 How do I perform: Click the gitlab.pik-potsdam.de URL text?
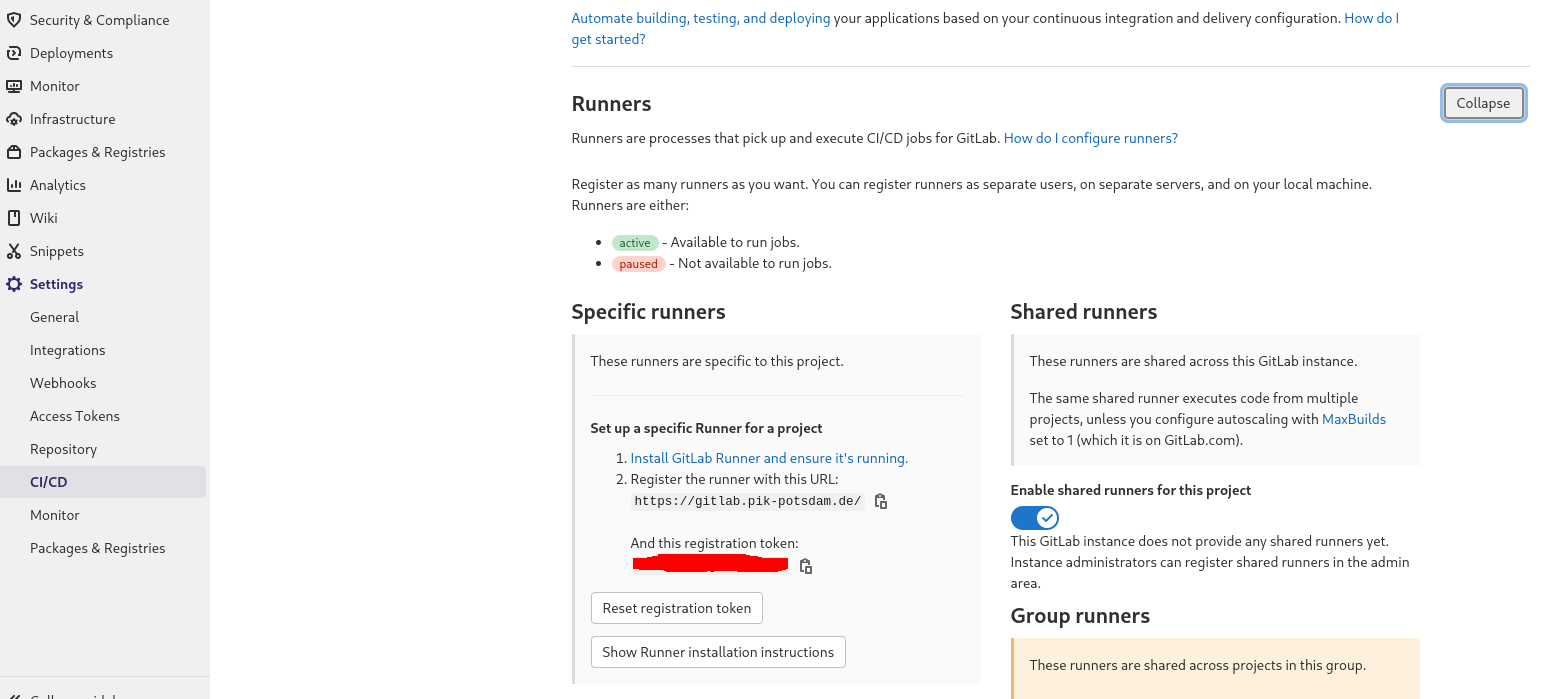tap(747, 501)
